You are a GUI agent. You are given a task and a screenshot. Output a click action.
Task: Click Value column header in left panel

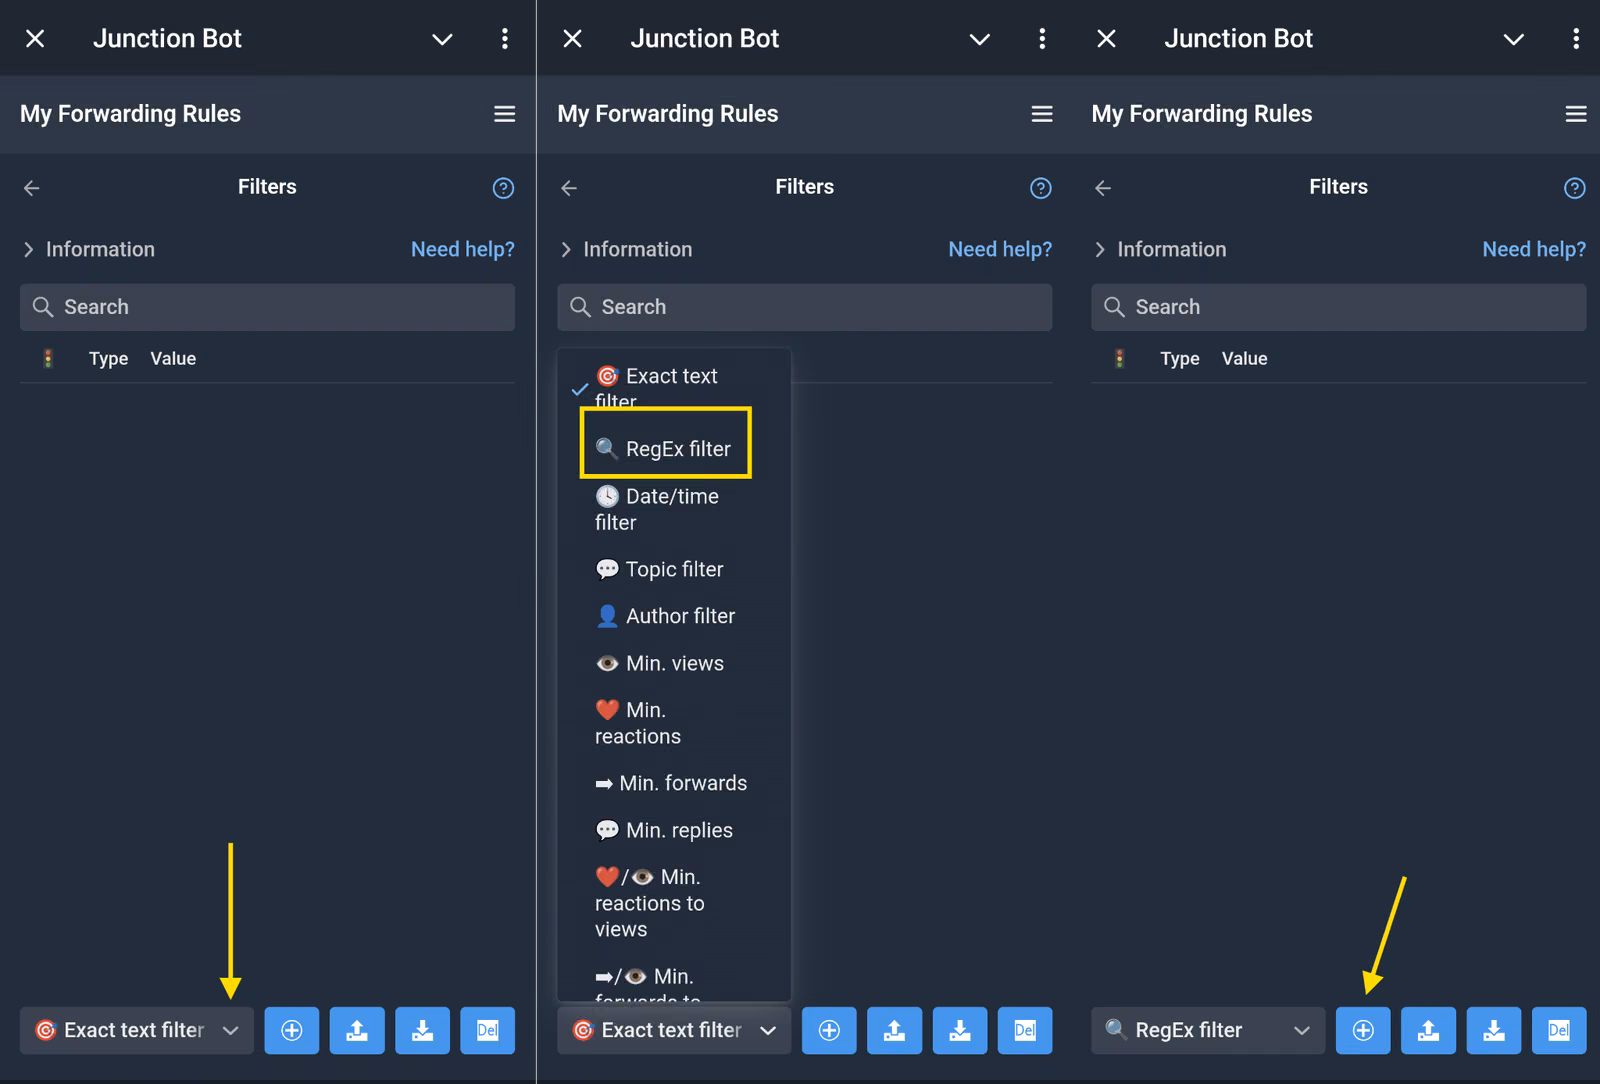[173, 359]
